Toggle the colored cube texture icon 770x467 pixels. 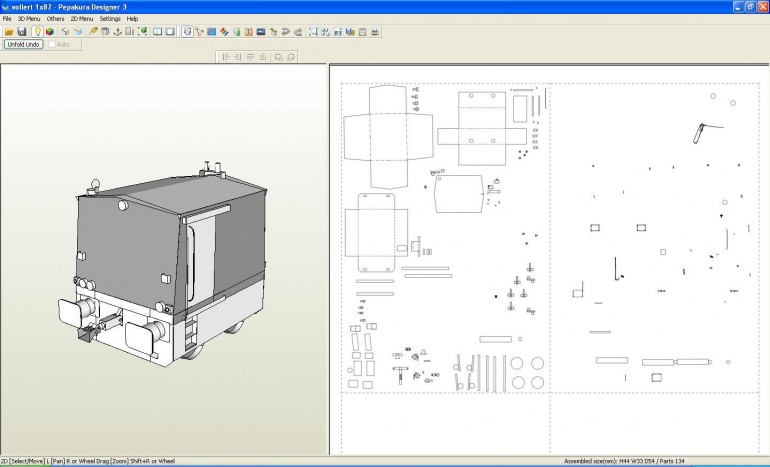(x=50, y=32)
